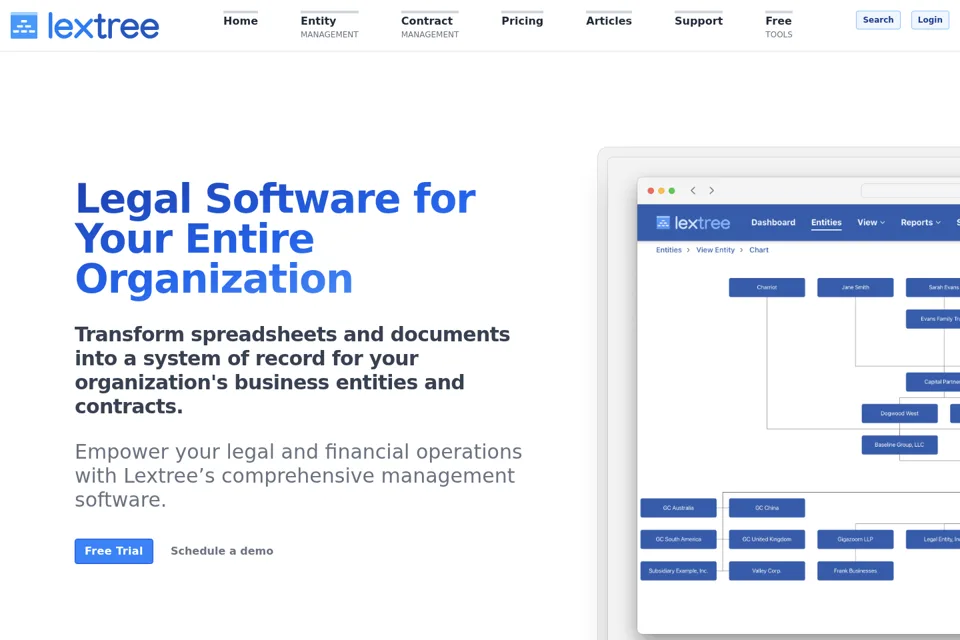Click the Lextree logo icon in header

coord(24,26)
